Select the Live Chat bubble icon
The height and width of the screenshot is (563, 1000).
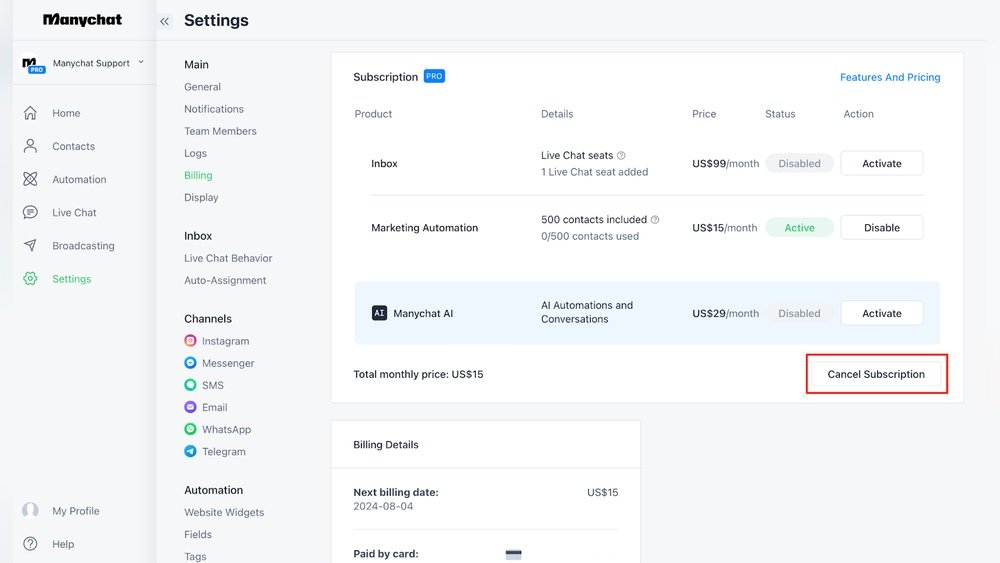click(30, 212)
